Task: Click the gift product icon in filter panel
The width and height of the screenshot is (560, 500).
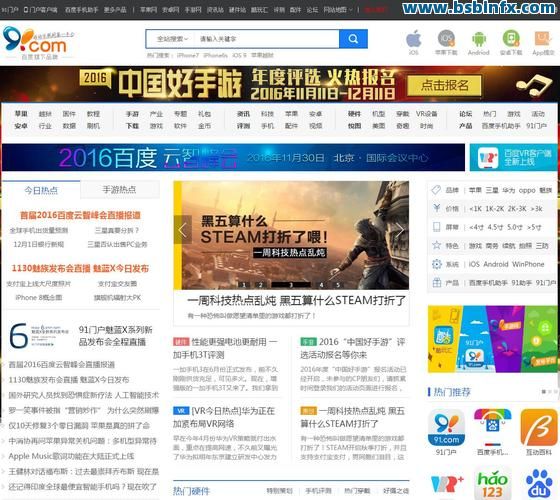Action: click(436, 282)
